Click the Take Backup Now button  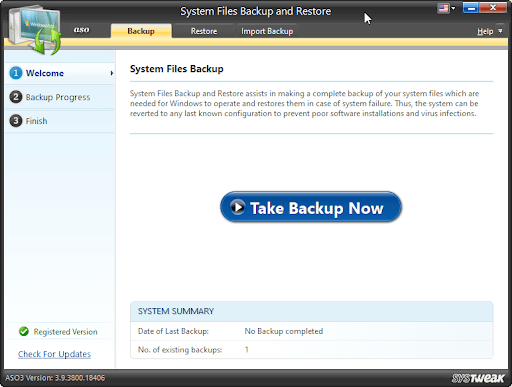coord(311,207)
